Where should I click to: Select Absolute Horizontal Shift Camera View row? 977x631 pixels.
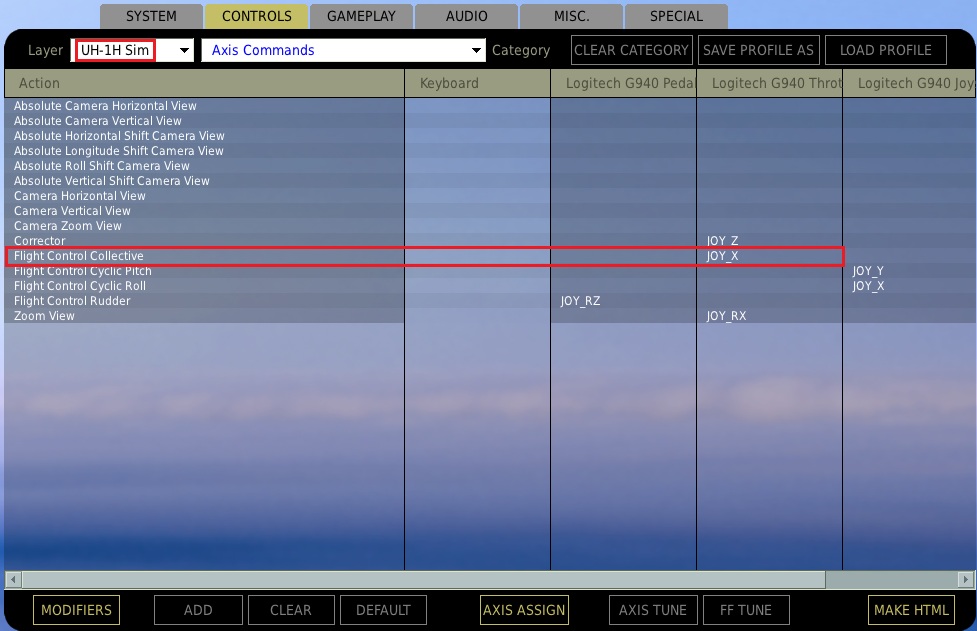[204, 136]
